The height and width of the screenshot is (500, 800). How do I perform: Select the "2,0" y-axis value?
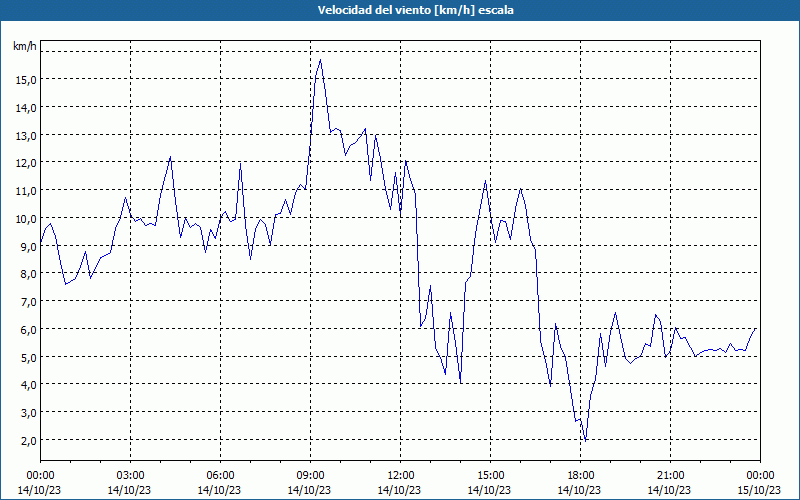[29, 441]
